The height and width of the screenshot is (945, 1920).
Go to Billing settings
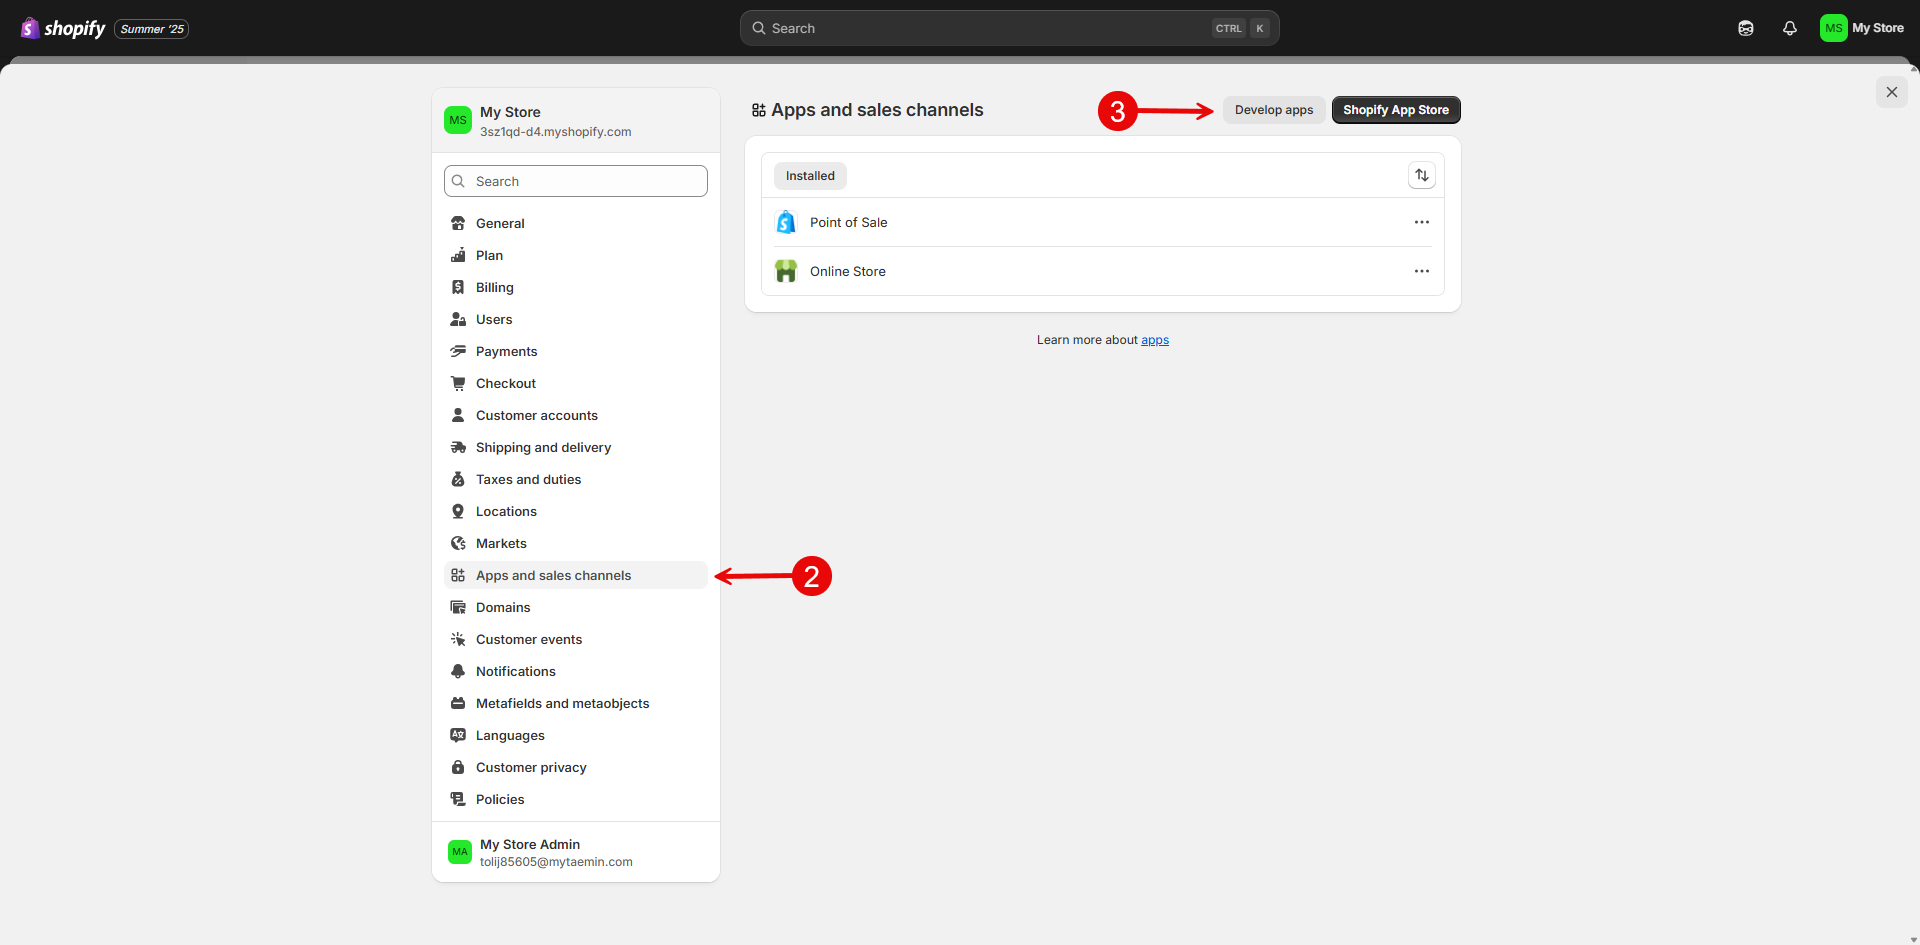(576, 287)
